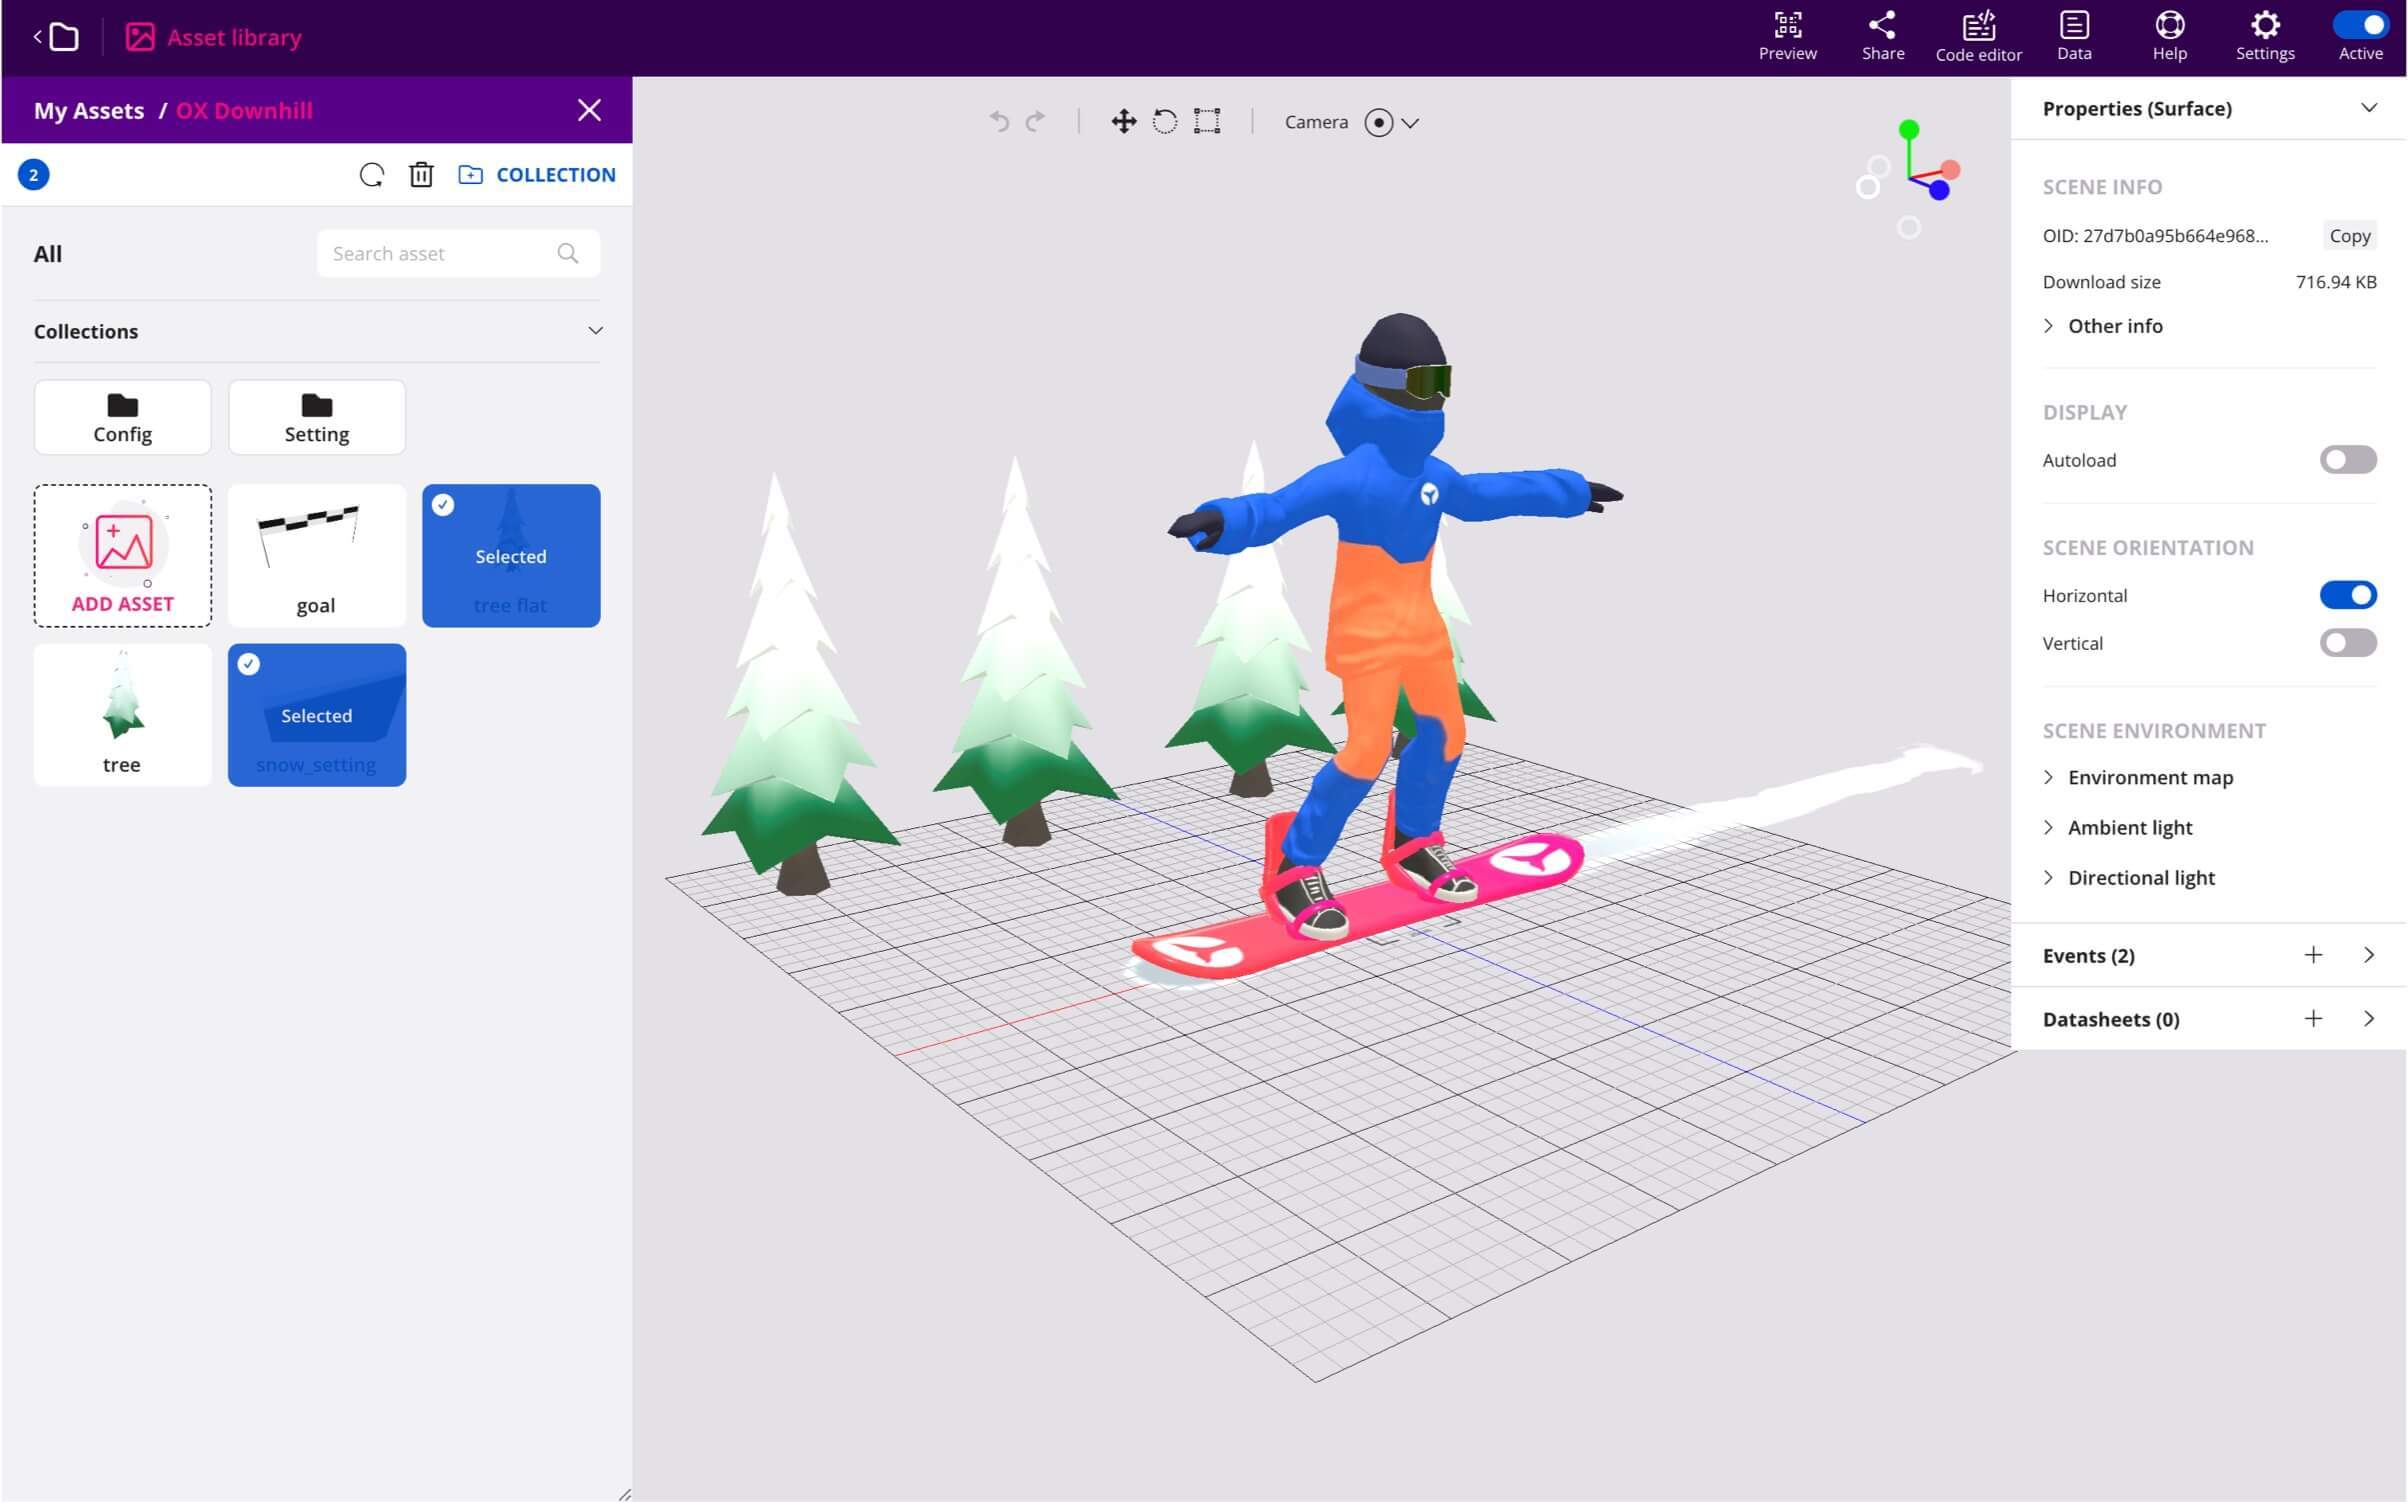Close the asset library panel
Viewport: 2408px width, 1502px height.
click(589, 110)
